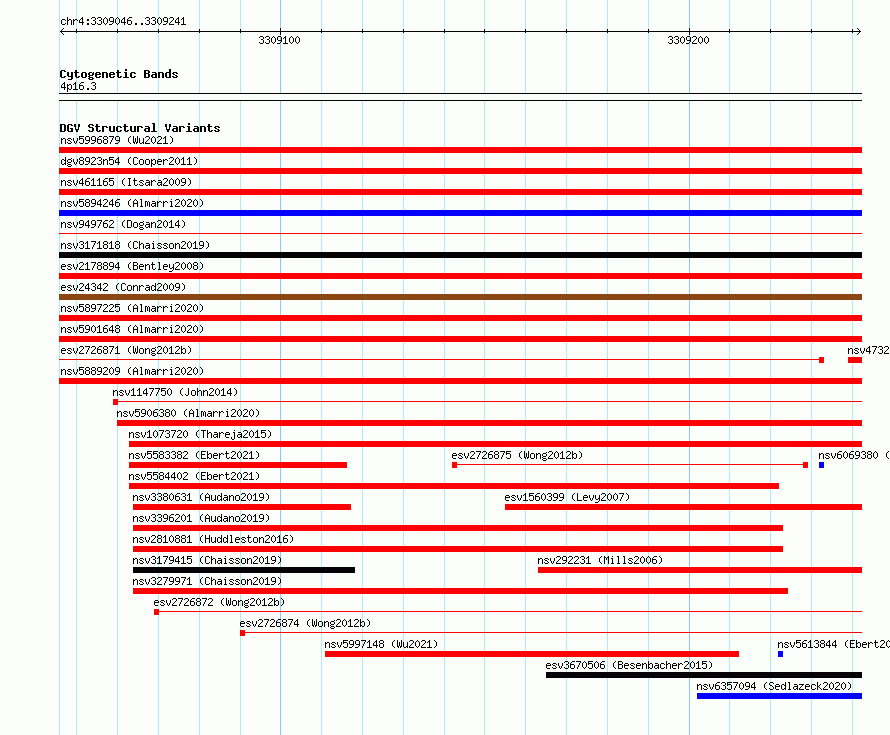Click the black bar under nsv3179415 (Chaisson2019)
Viewport: 890px width, 735px height.
tap(244, 570)
